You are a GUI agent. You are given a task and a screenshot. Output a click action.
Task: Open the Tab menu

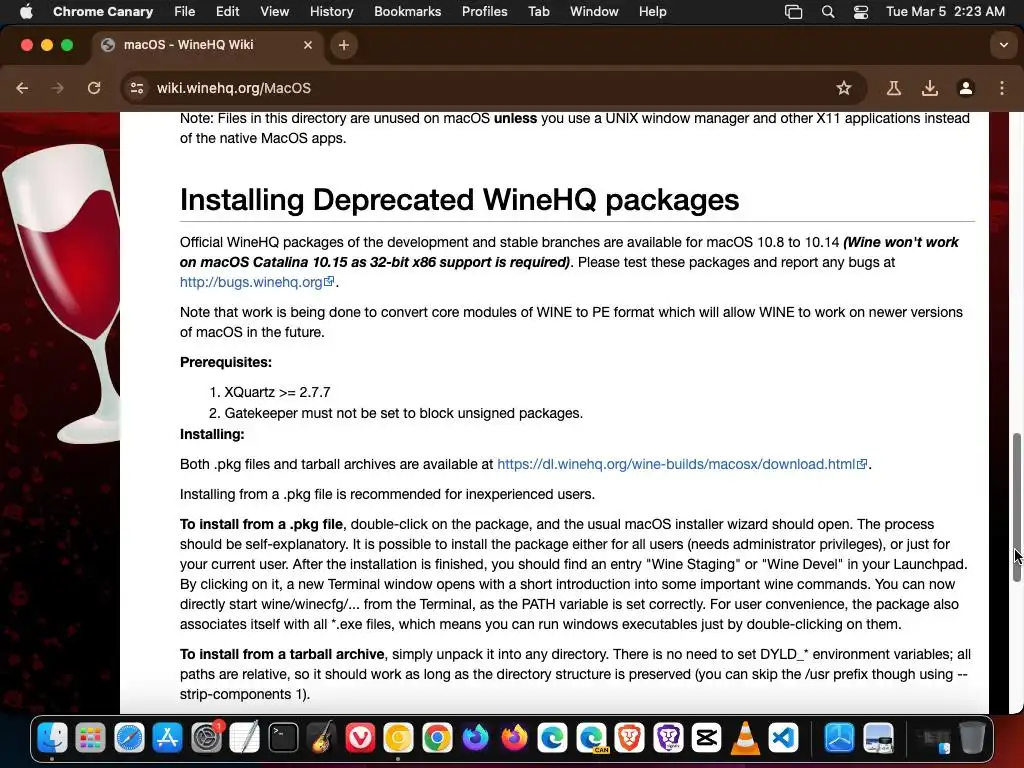[538, 11]
